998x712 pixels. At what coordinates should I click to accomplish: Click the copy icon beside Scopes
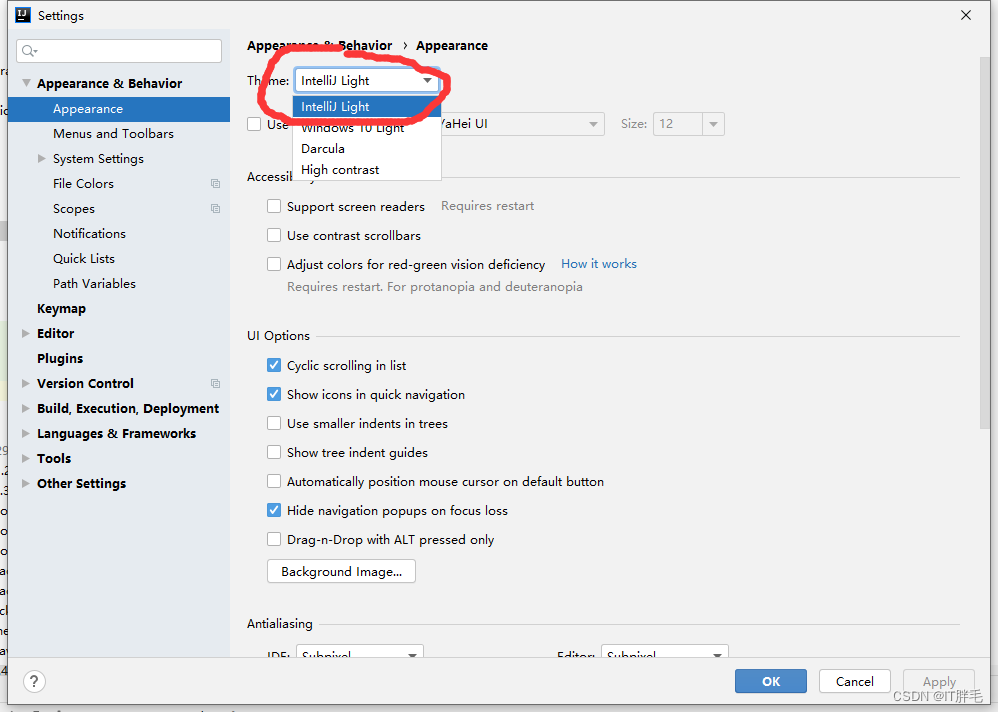(215, 209)
